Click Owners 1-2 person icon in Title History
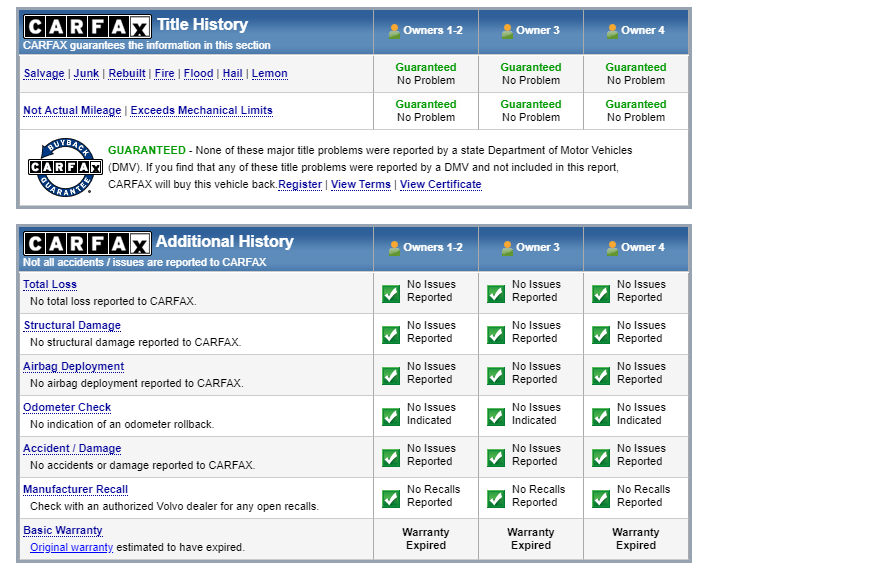This screenshot has width=876, height=575. point(394,31)
